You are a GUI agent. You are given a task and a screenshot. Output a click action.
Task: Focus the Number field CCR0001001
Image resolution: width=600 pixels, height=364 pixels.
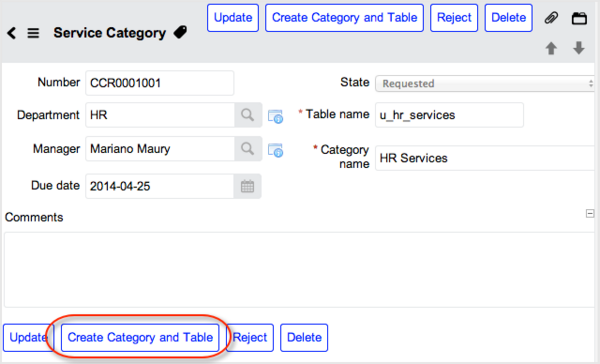(x=160, y=83)
